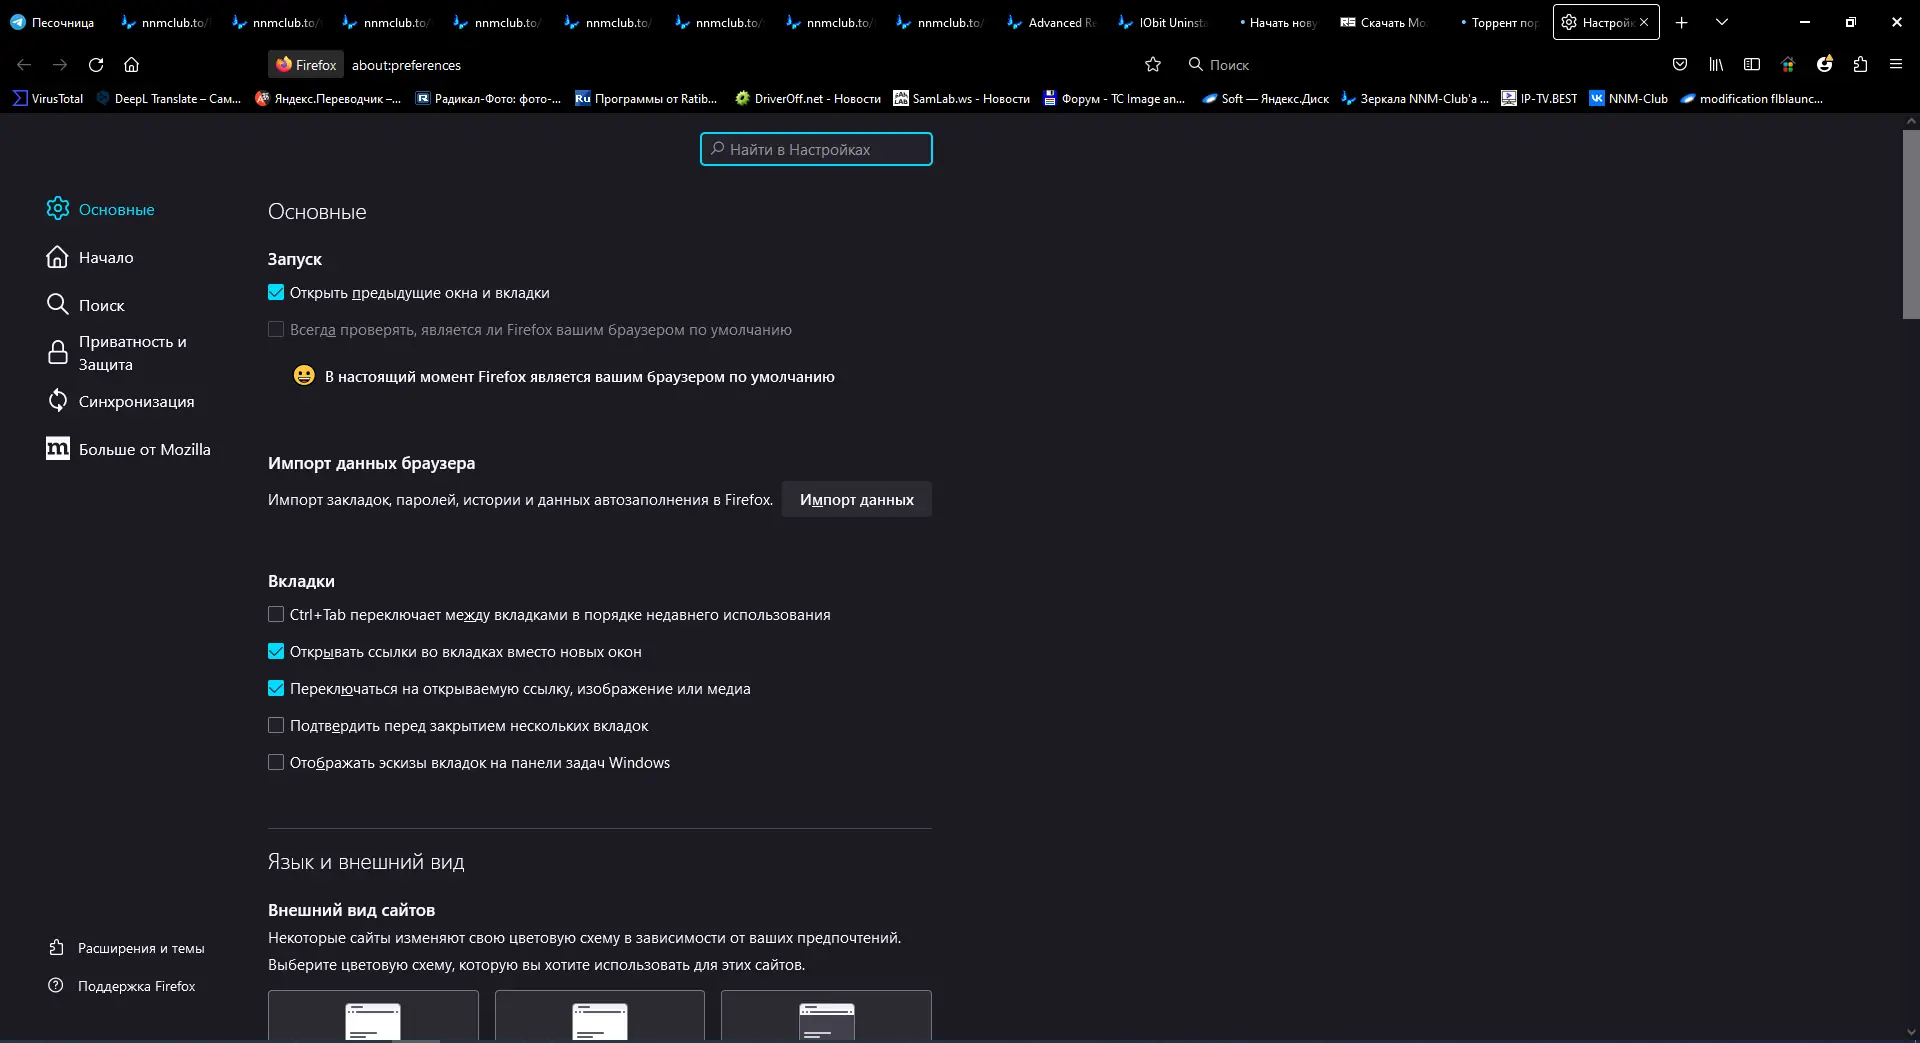Click the vertical scrollbar thumb

coord(1911,224)
